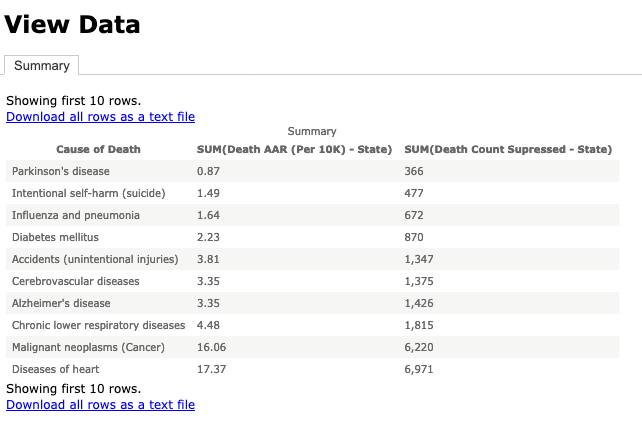Select the SUM(Death Count Supressed - State) header
642x441 pixels.
coord(508,149)
